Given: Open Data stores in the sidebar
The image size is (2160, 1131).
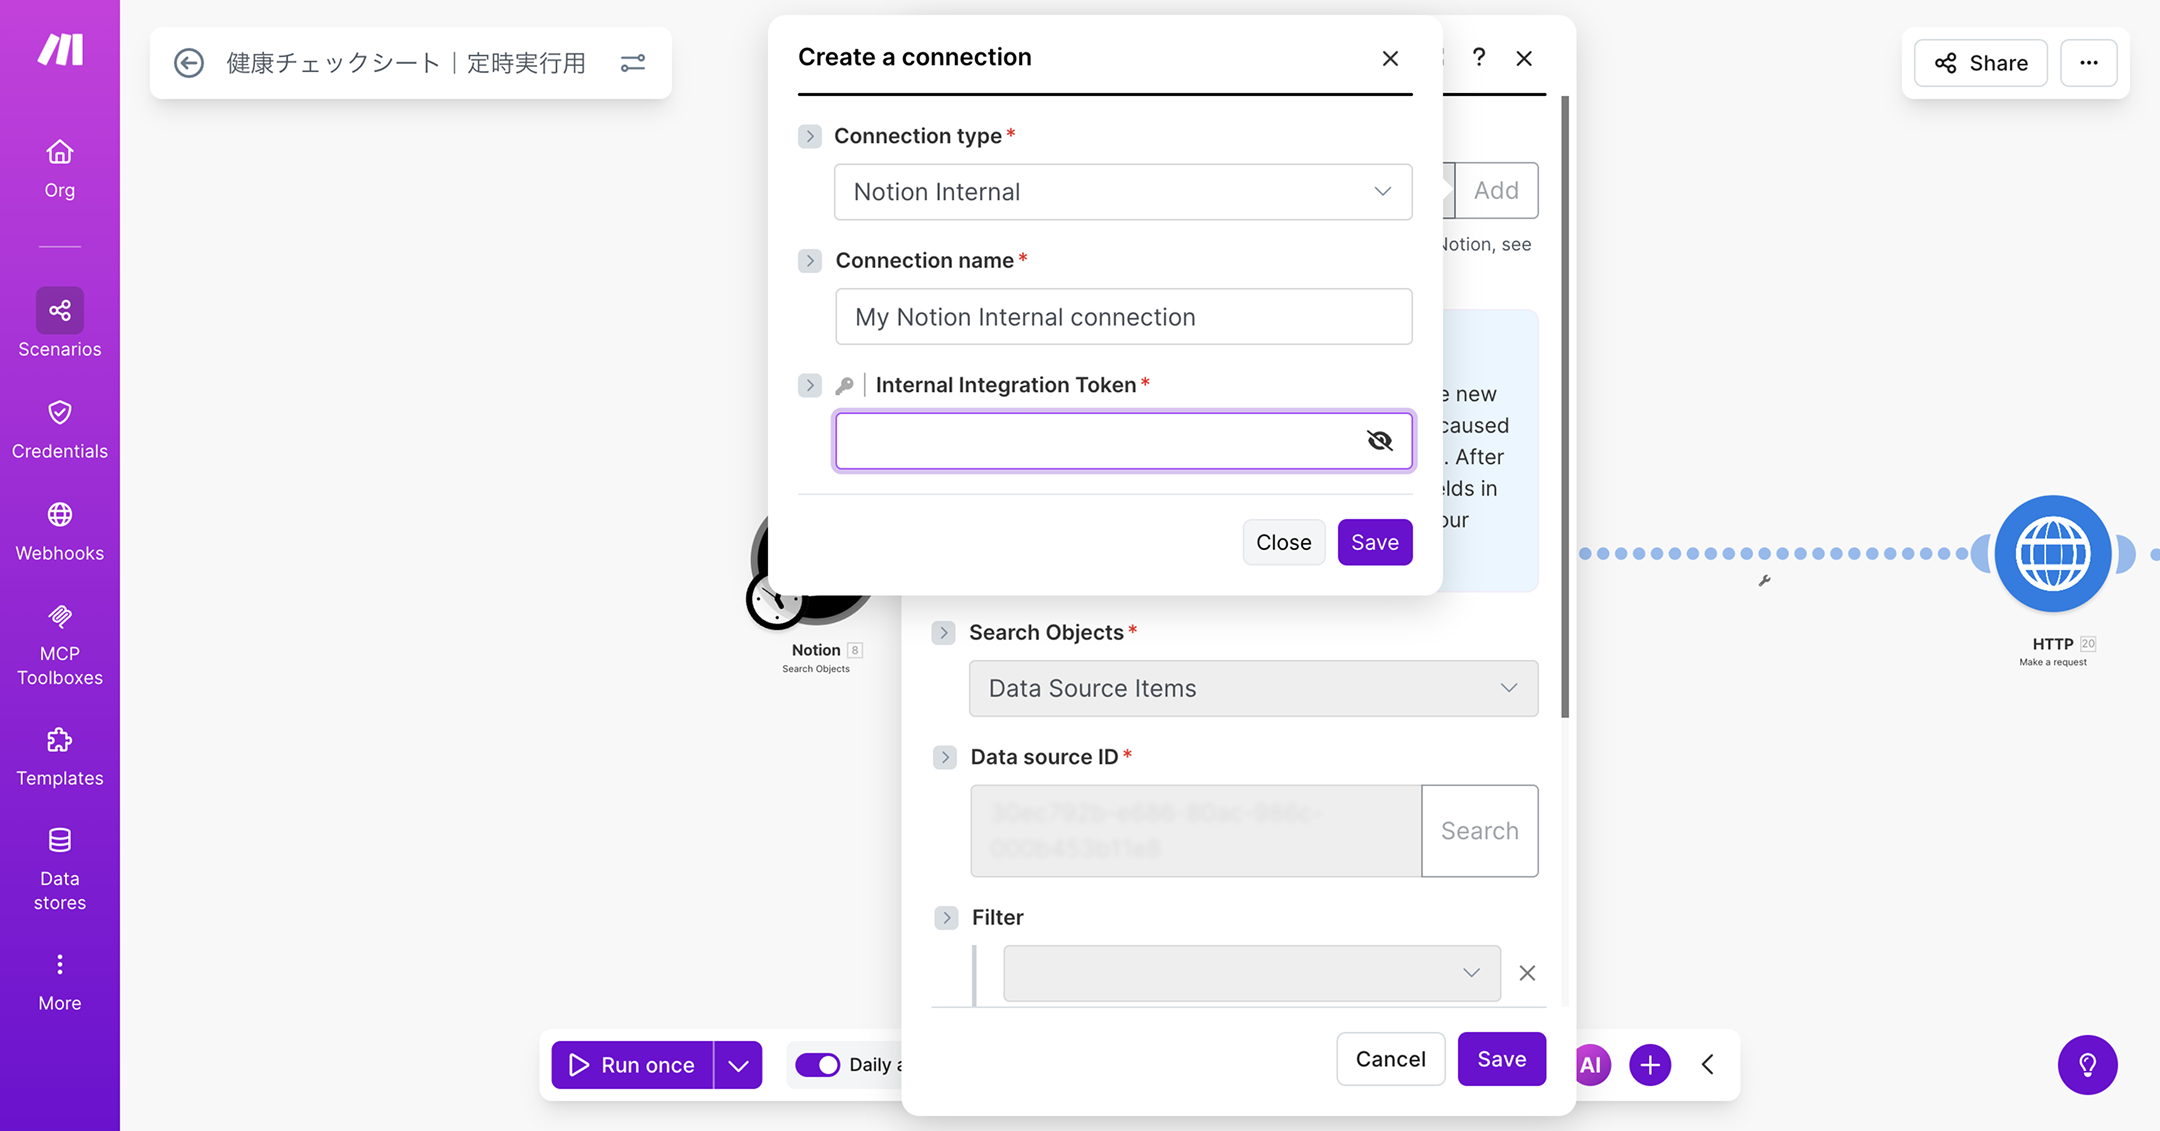Looking at the screenshot, I should click(x=59, y=868).
